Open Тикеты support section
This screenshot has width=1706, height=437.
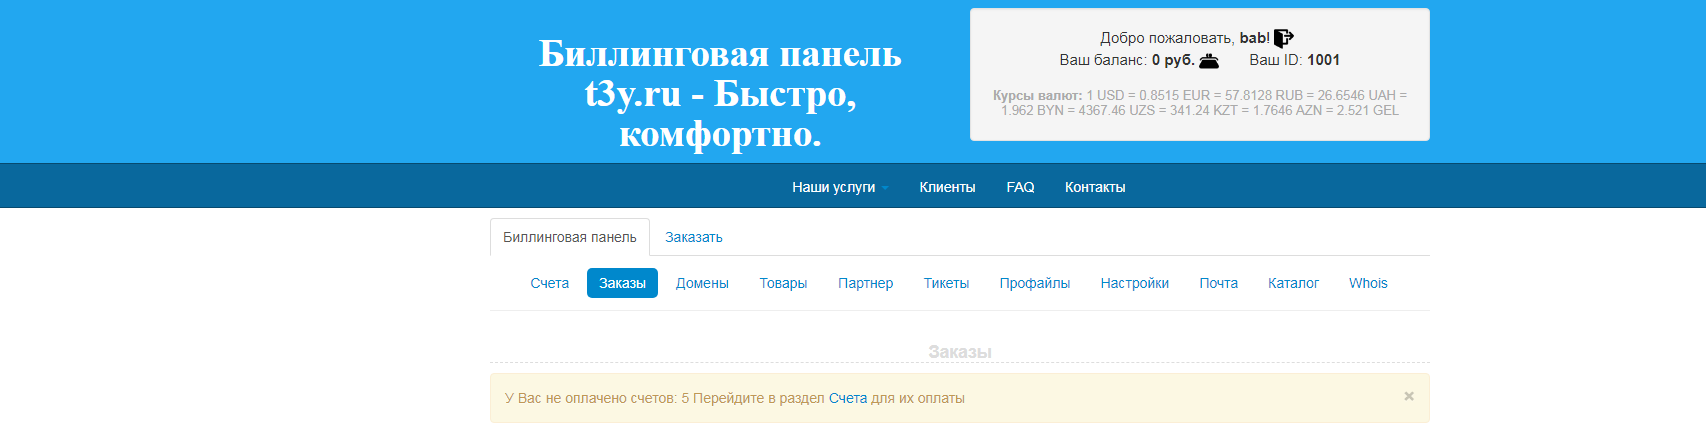coord(946,283)
